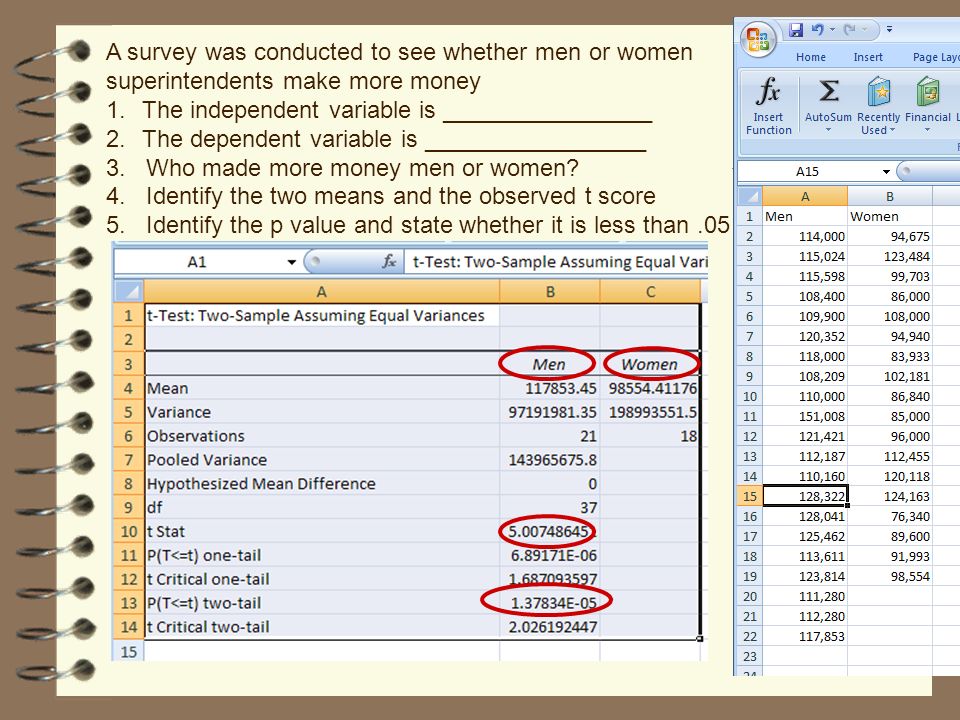The width and height of the screenshot is (960, 720).
Task: Select column C header in the t-Test sheet
Action: pyautogui.click(x=650, y=292)
